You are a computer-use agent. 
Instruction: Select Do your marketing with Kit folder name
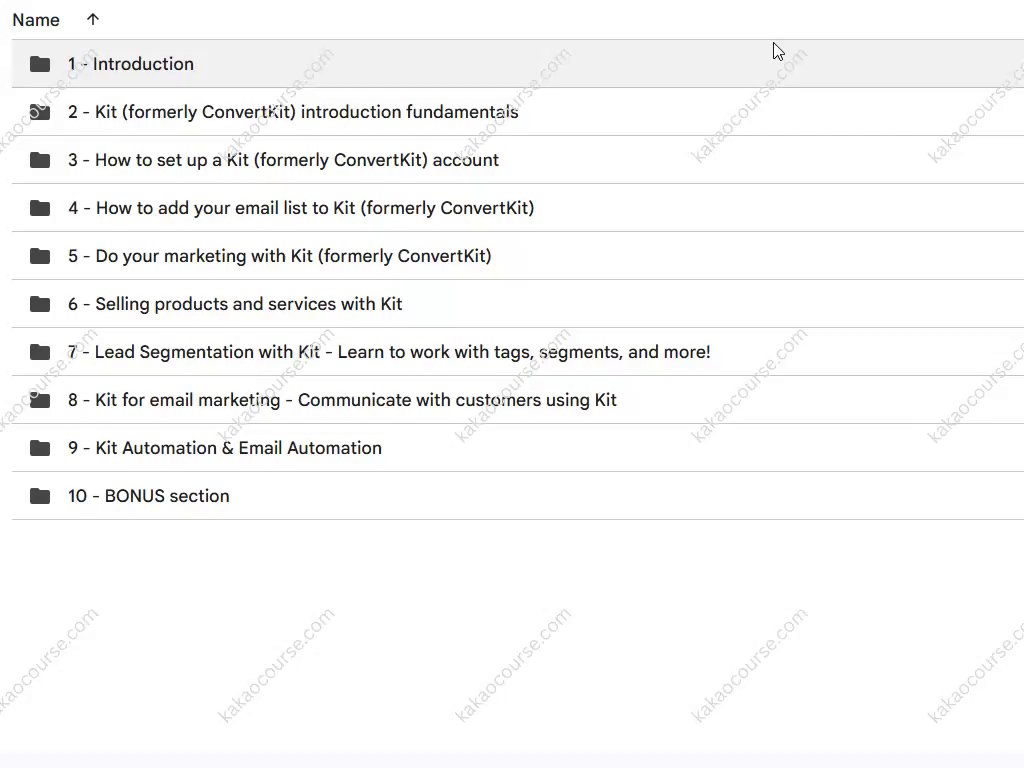click(280, 256)
